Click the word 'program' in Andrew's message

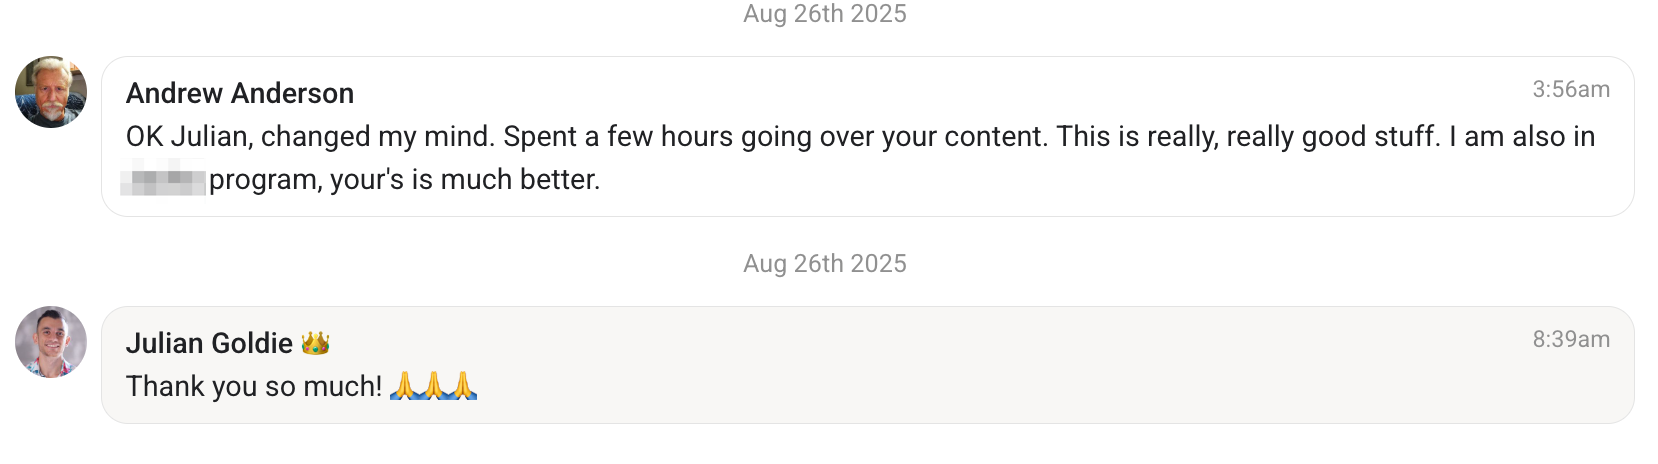pos(266,182)
